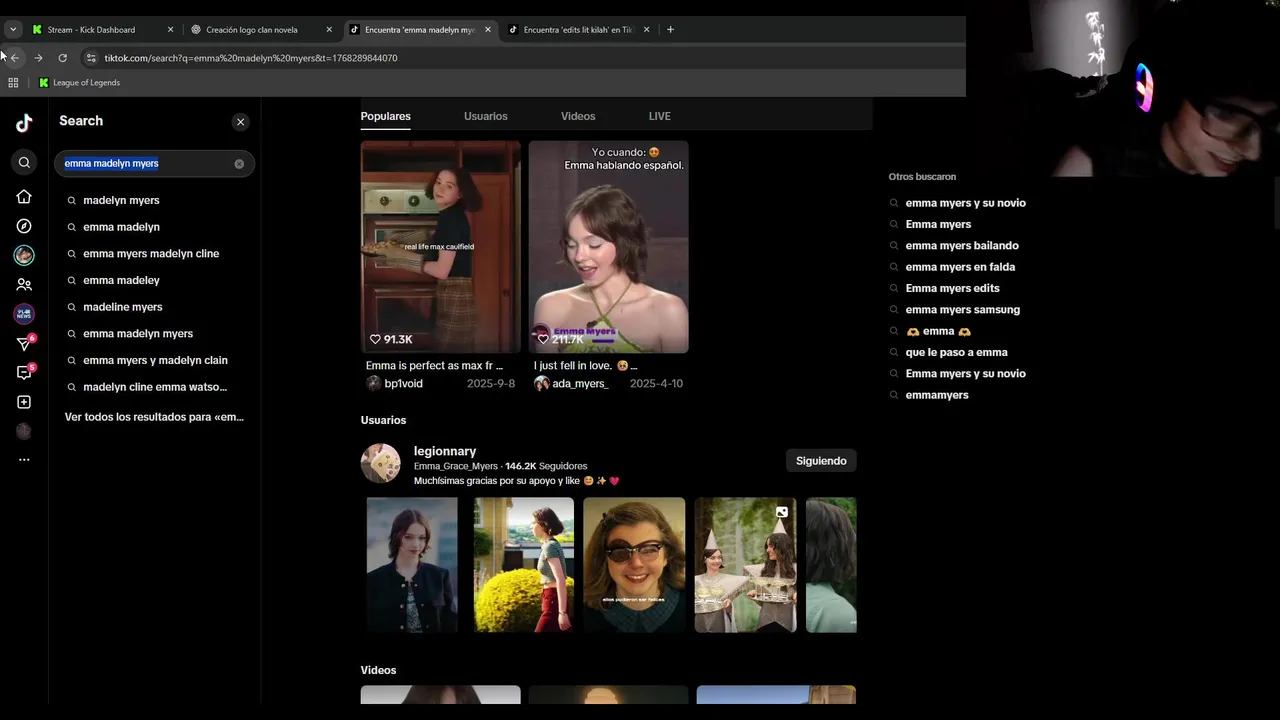Viewport: 1280px width, 720px height.
Task: Search 'emmamyers' related term
Action: [937, 395]
